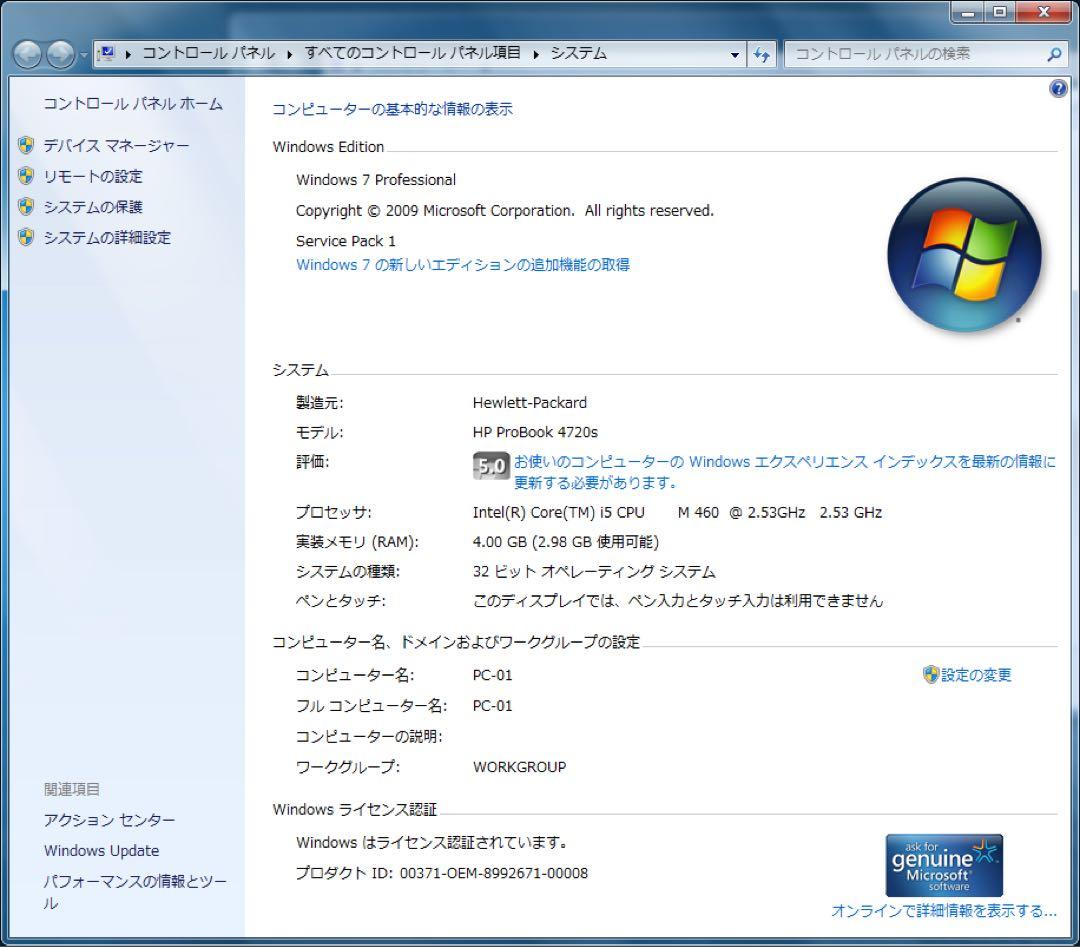
Task: Open システムの保護 link
Action: point(93,207)
